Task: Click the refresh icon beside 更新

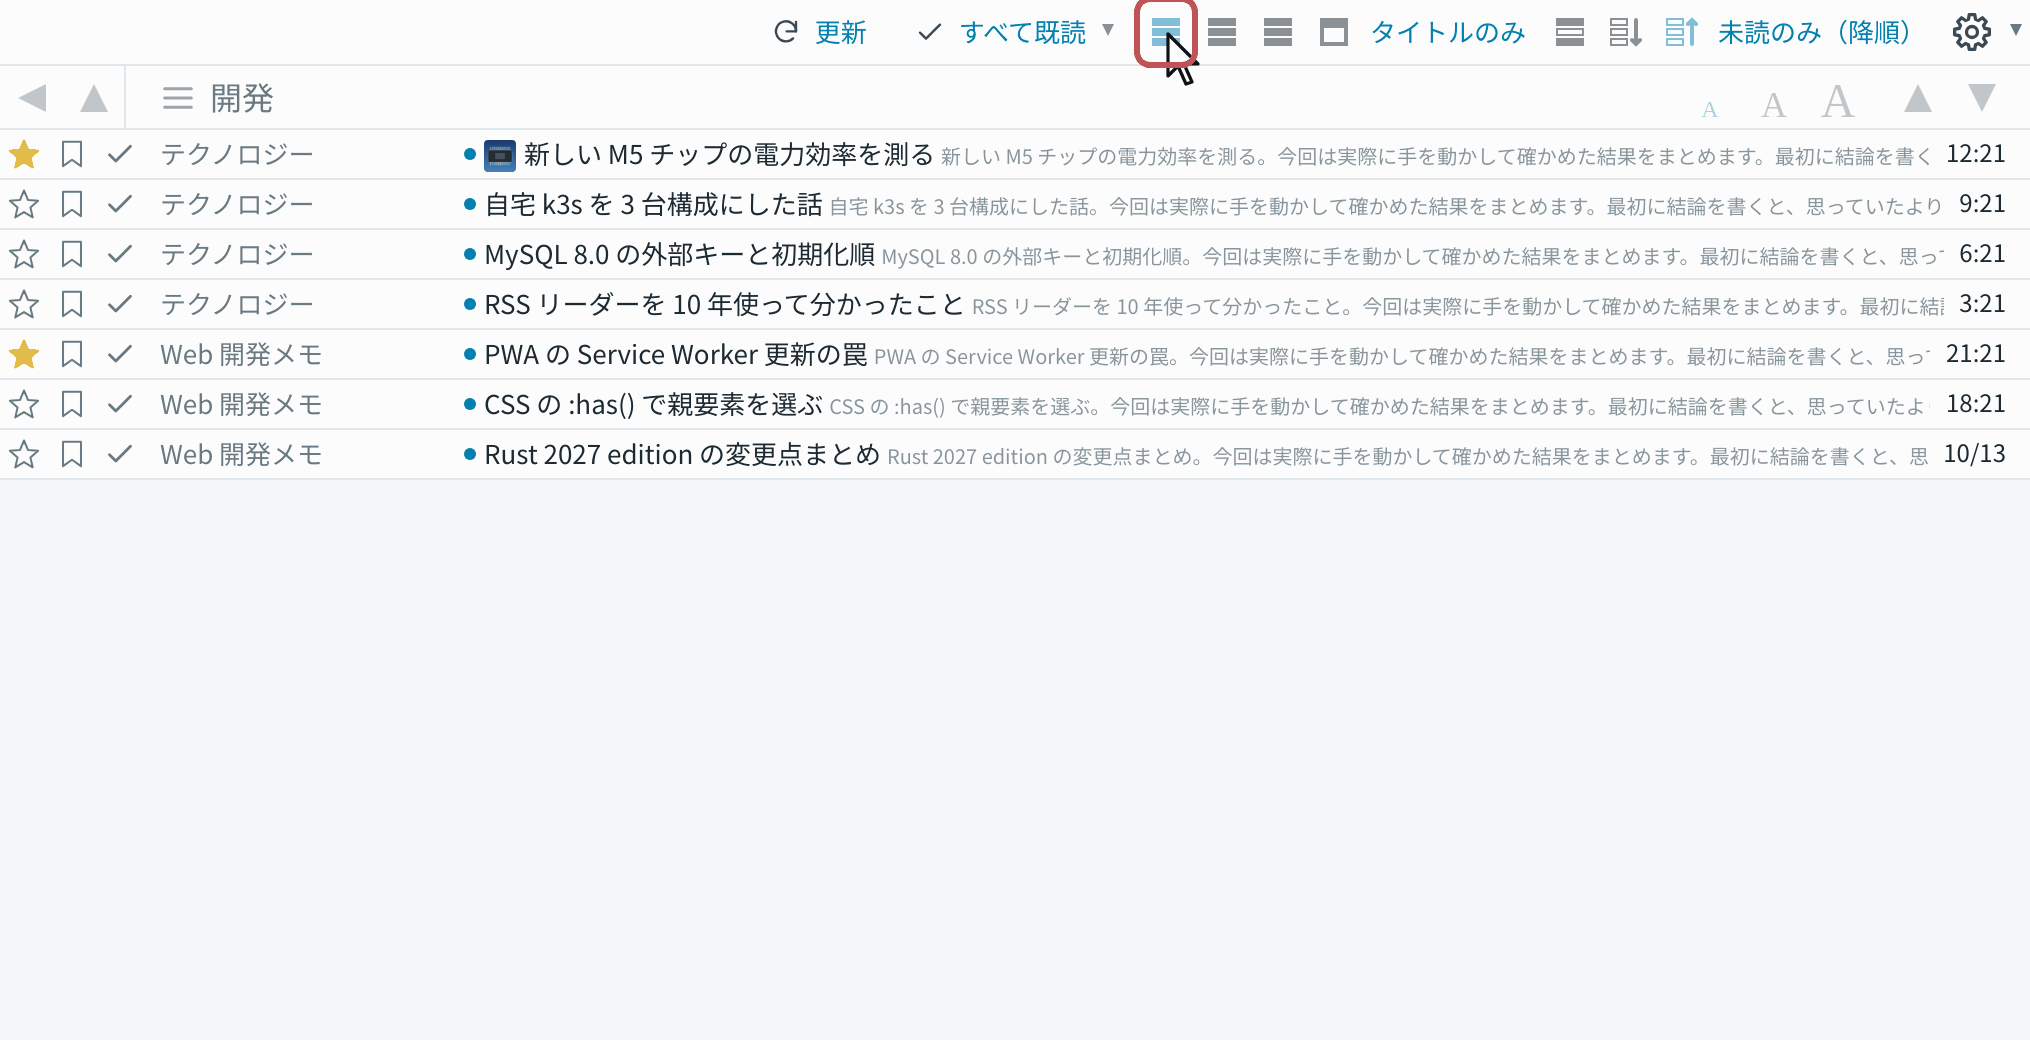Action: click(786, 32)
